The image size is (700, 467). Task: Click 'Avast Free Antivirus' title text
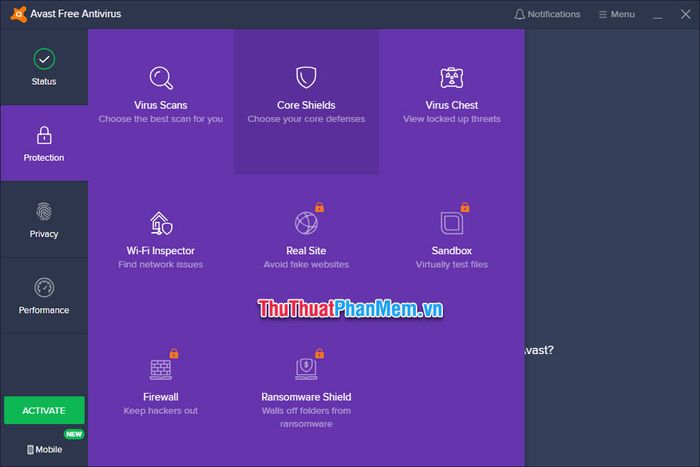[75, 14]
